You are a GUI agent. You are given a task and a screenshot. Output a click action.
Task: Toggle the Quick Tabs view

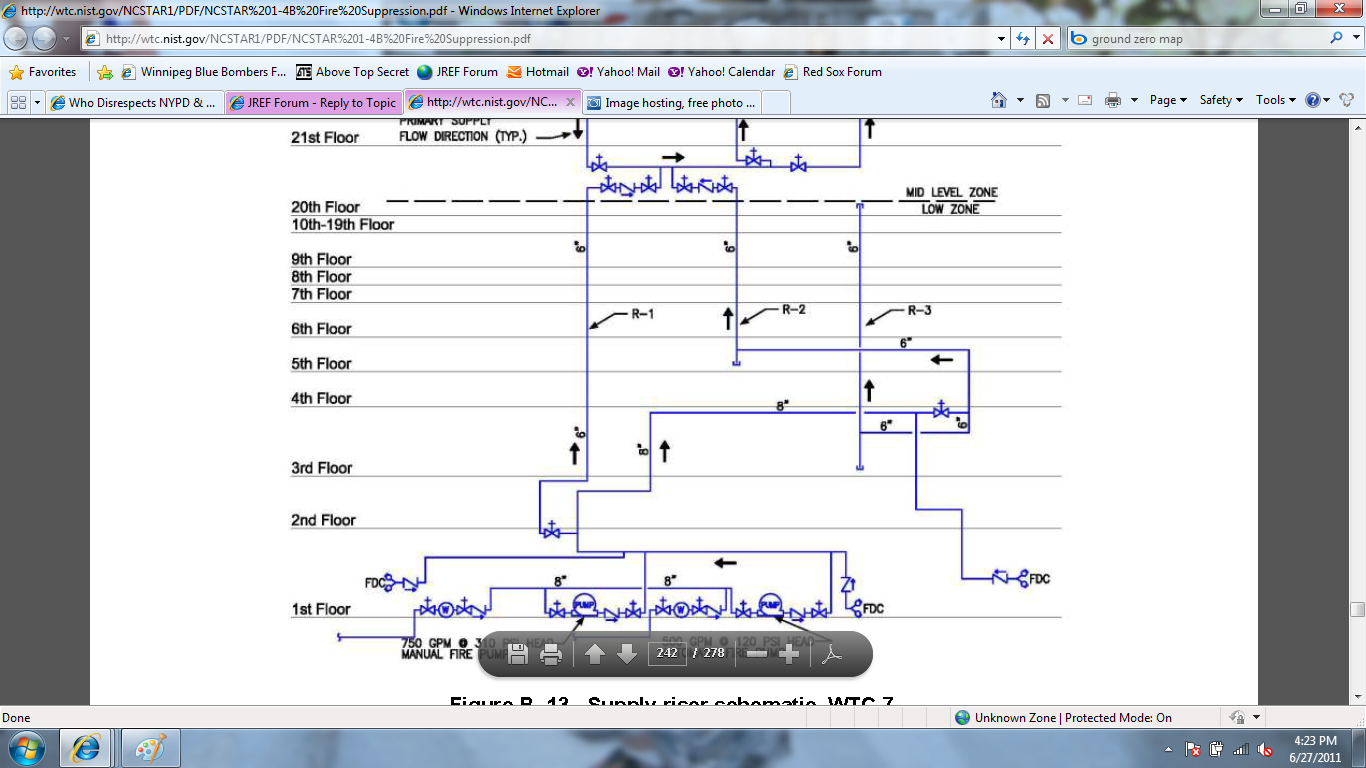(18, 102)
